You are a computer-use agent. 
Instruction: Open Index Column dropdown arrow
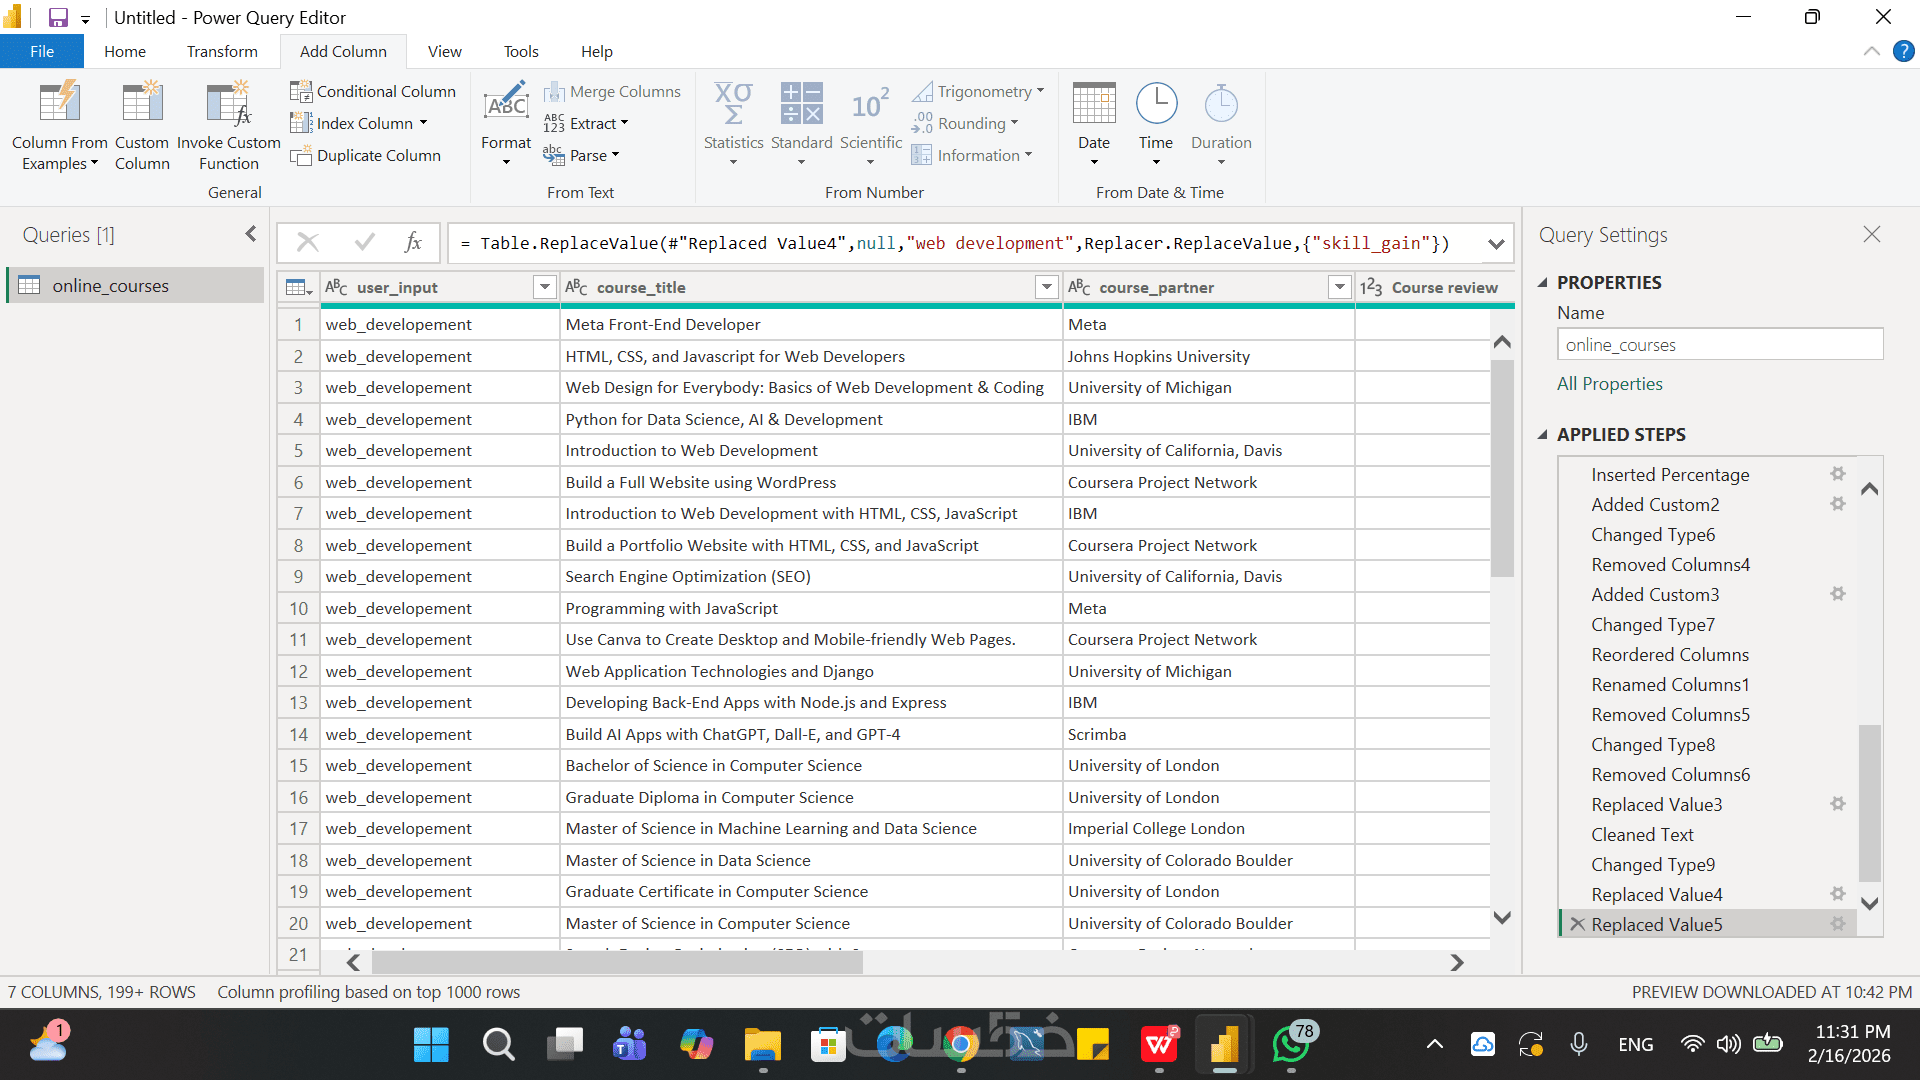point(424,123)
